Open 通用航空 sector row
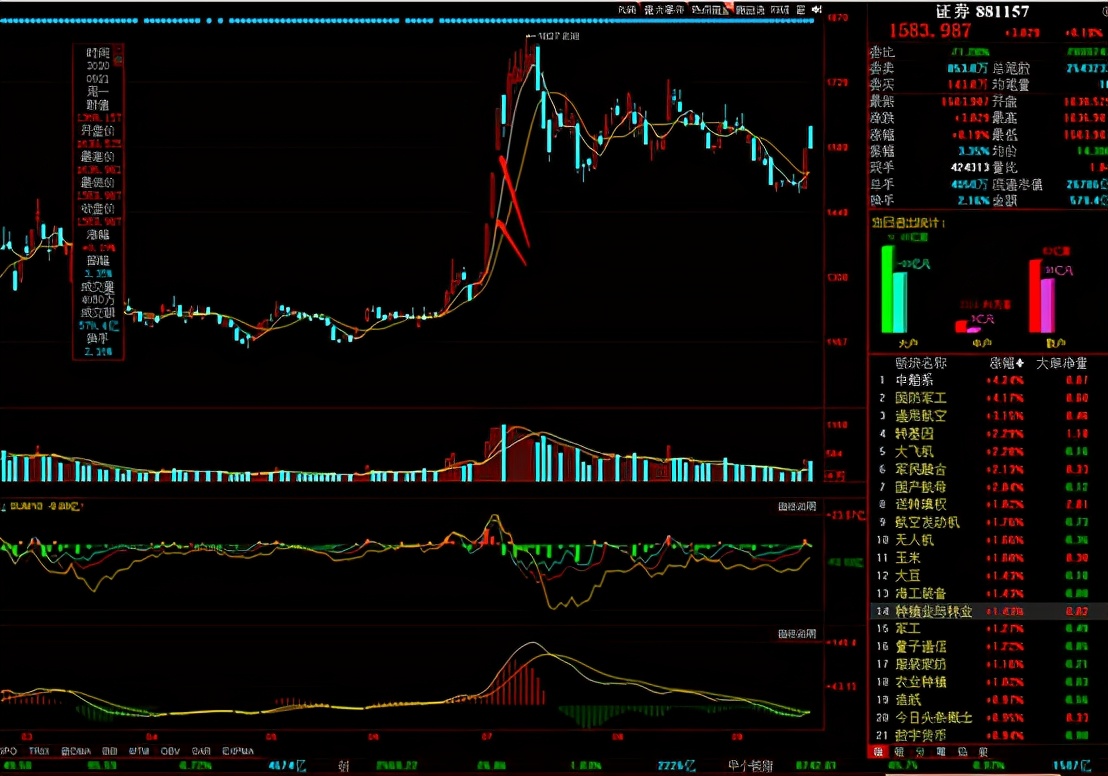1108x776 pixels. click(x=989, y=416)
